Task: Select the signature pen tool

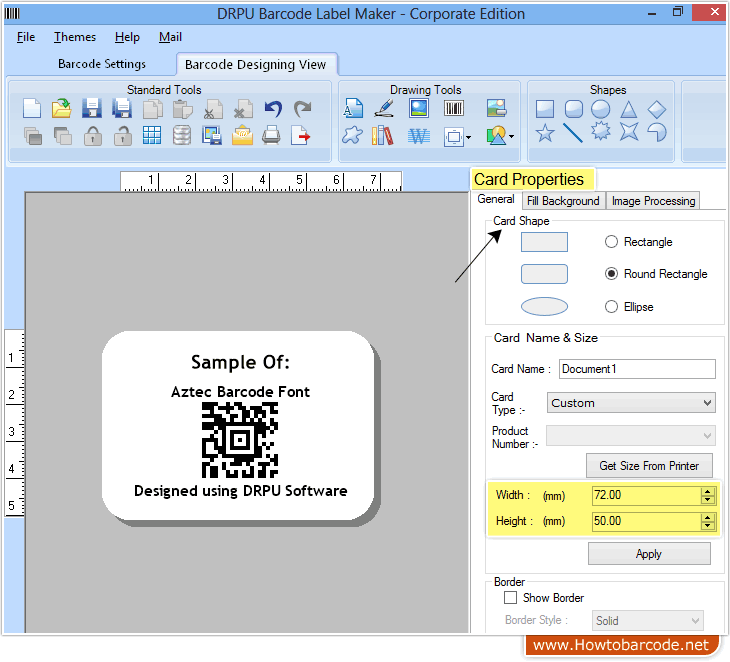Action: (x=385, y=108)
